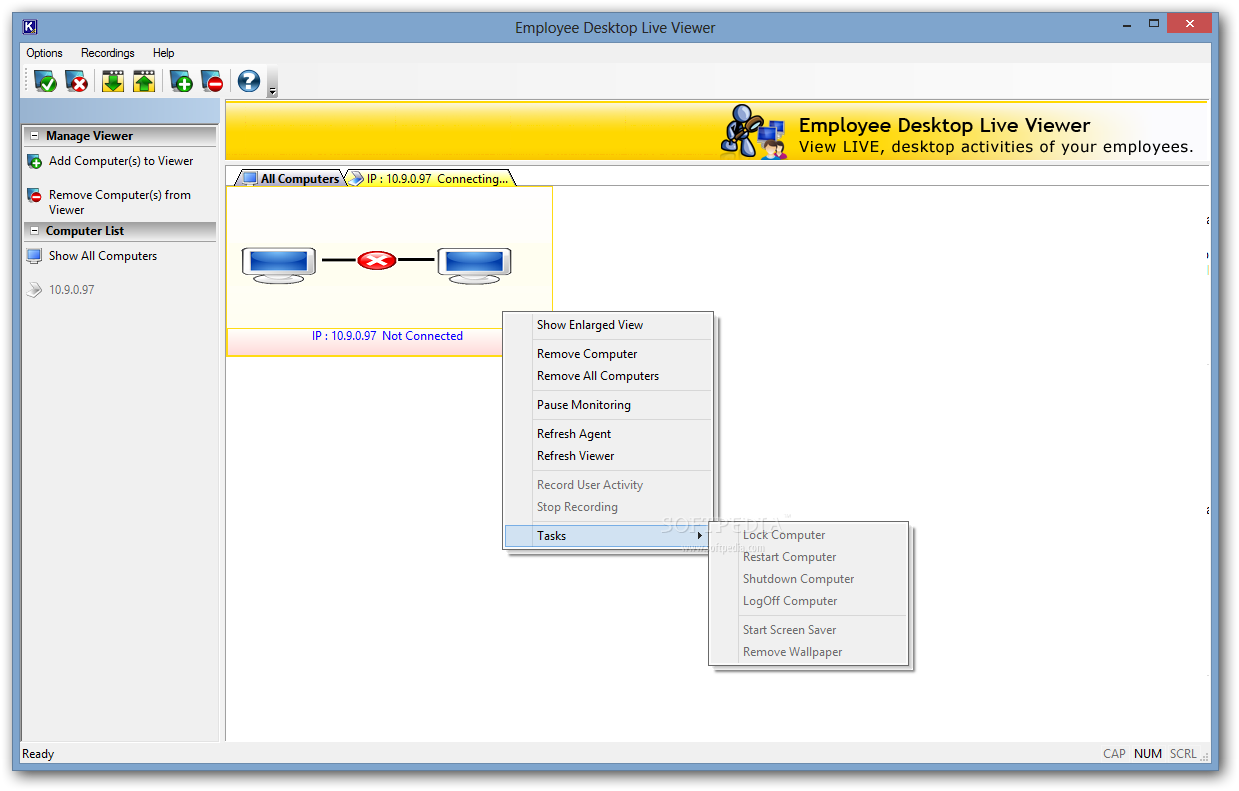Open help via the blue question mark icon
This screenshot has width=1239, height=791.
pyautogui.click(x=249, y=82)
